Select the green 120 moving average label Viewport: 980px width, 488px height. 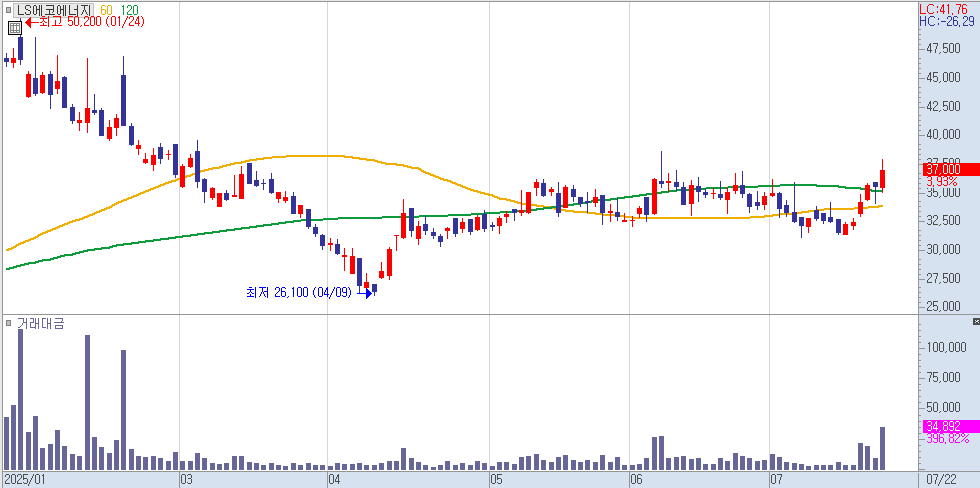[129, 10]
